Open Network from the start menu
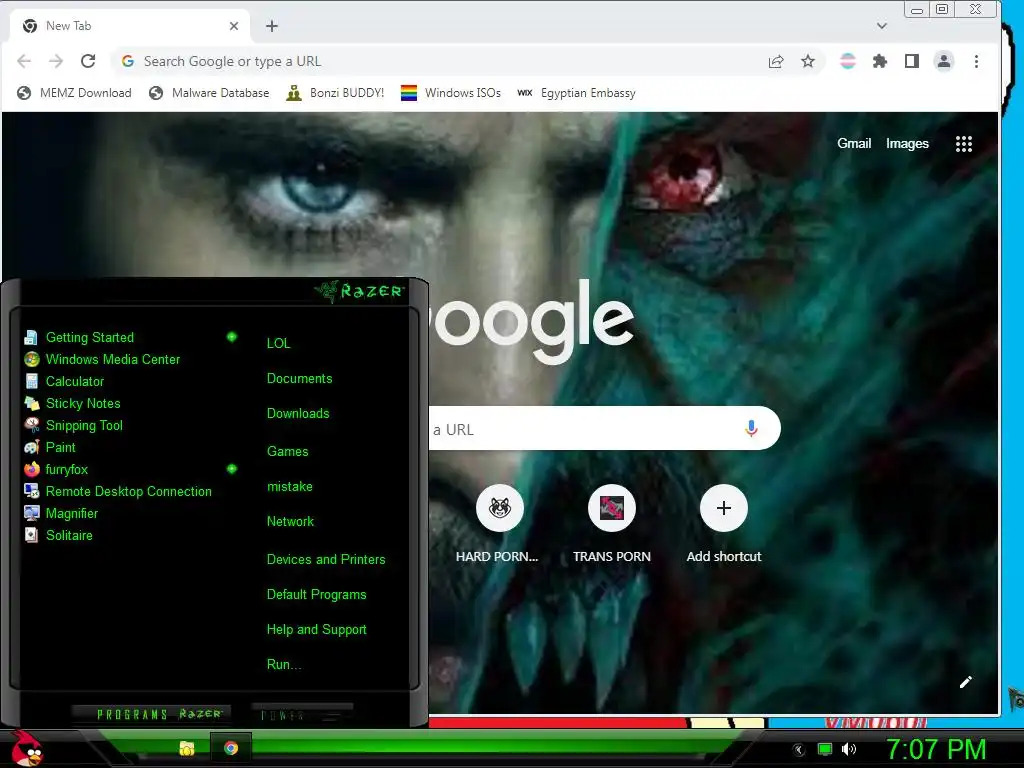This screenshot has height=768, width=1024. click(x=290, y=521)
